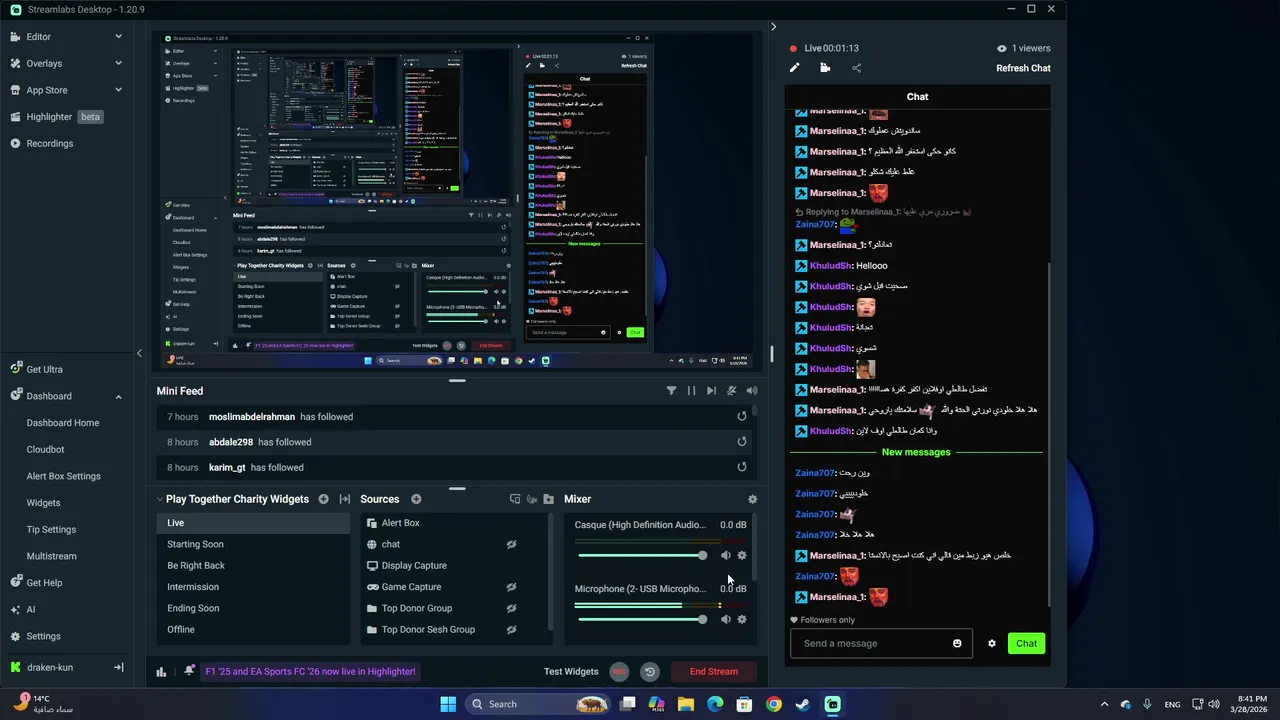Adjust the Casque audio volume slider
This screenshot has height=720, width=1280.
pos(642,555)
